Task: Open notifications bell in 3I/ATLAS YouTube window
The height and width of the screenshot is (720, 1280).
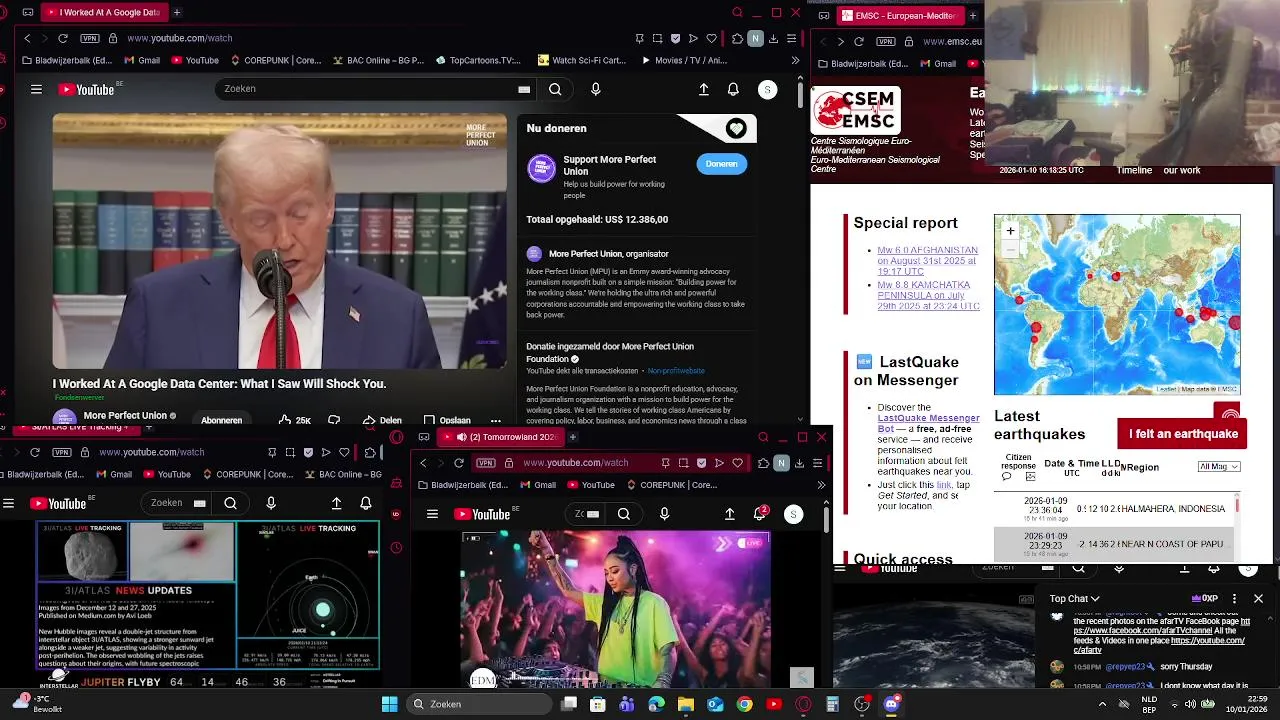Action: click(x=366, y=503)
